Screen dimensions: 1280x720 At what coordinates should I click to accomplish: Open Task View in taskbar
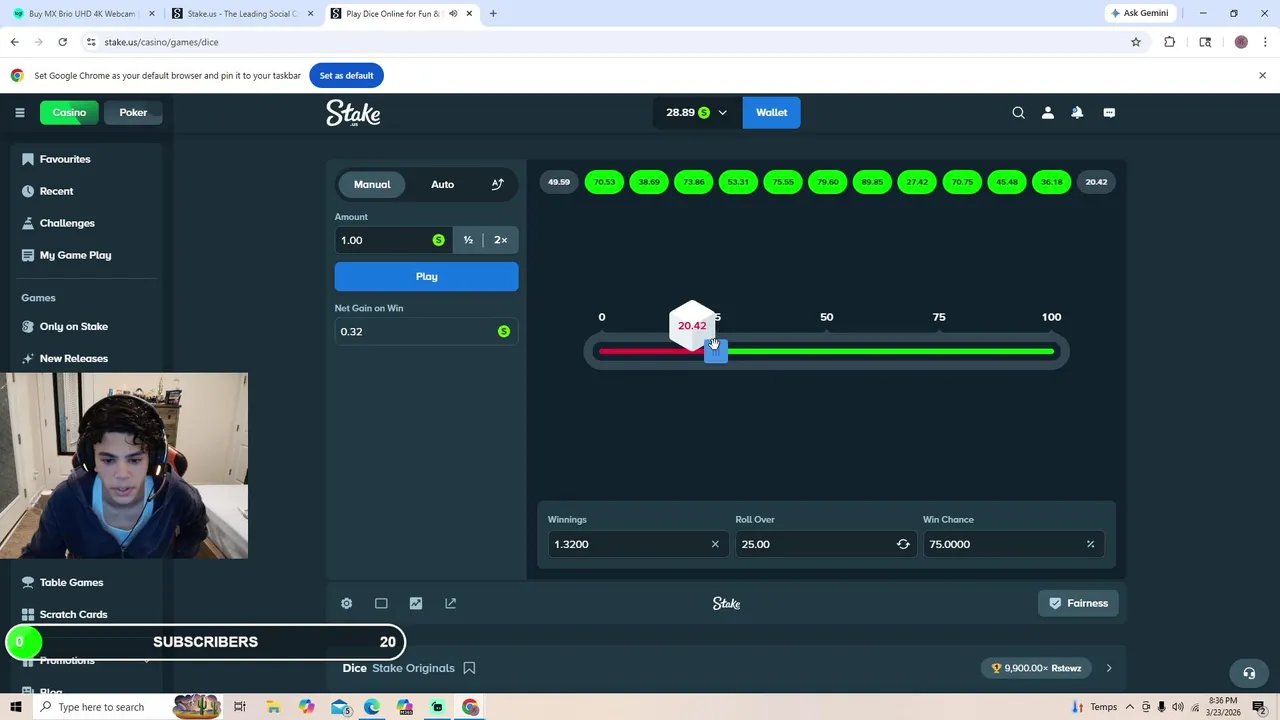coord(240,707)
